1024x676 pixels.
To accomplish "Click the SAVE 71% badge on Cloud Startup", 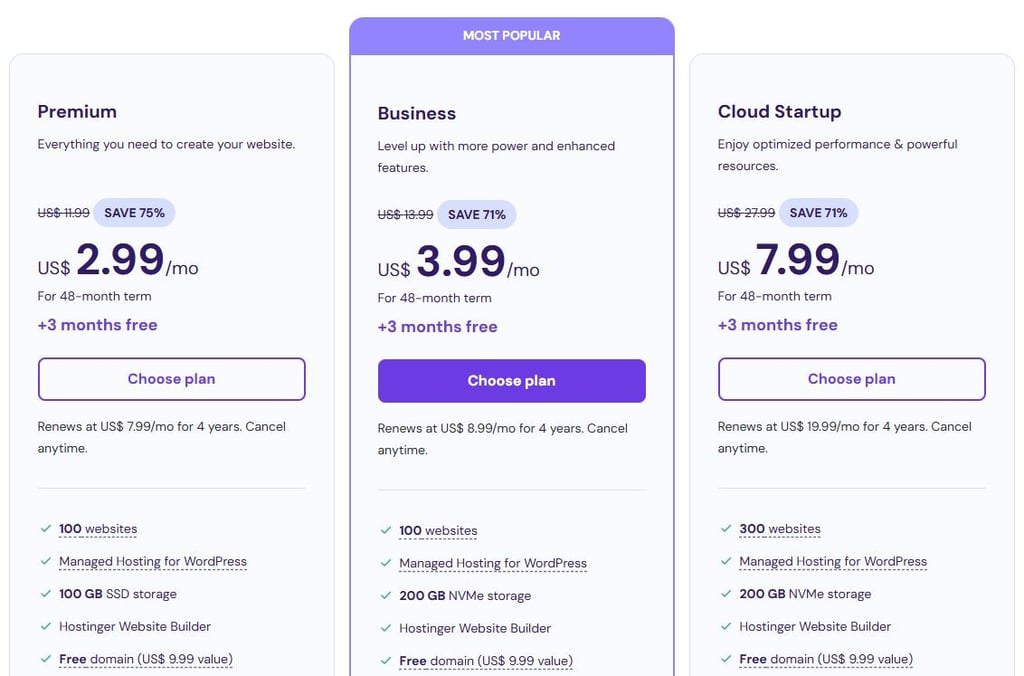I will (x=818, y=213).
